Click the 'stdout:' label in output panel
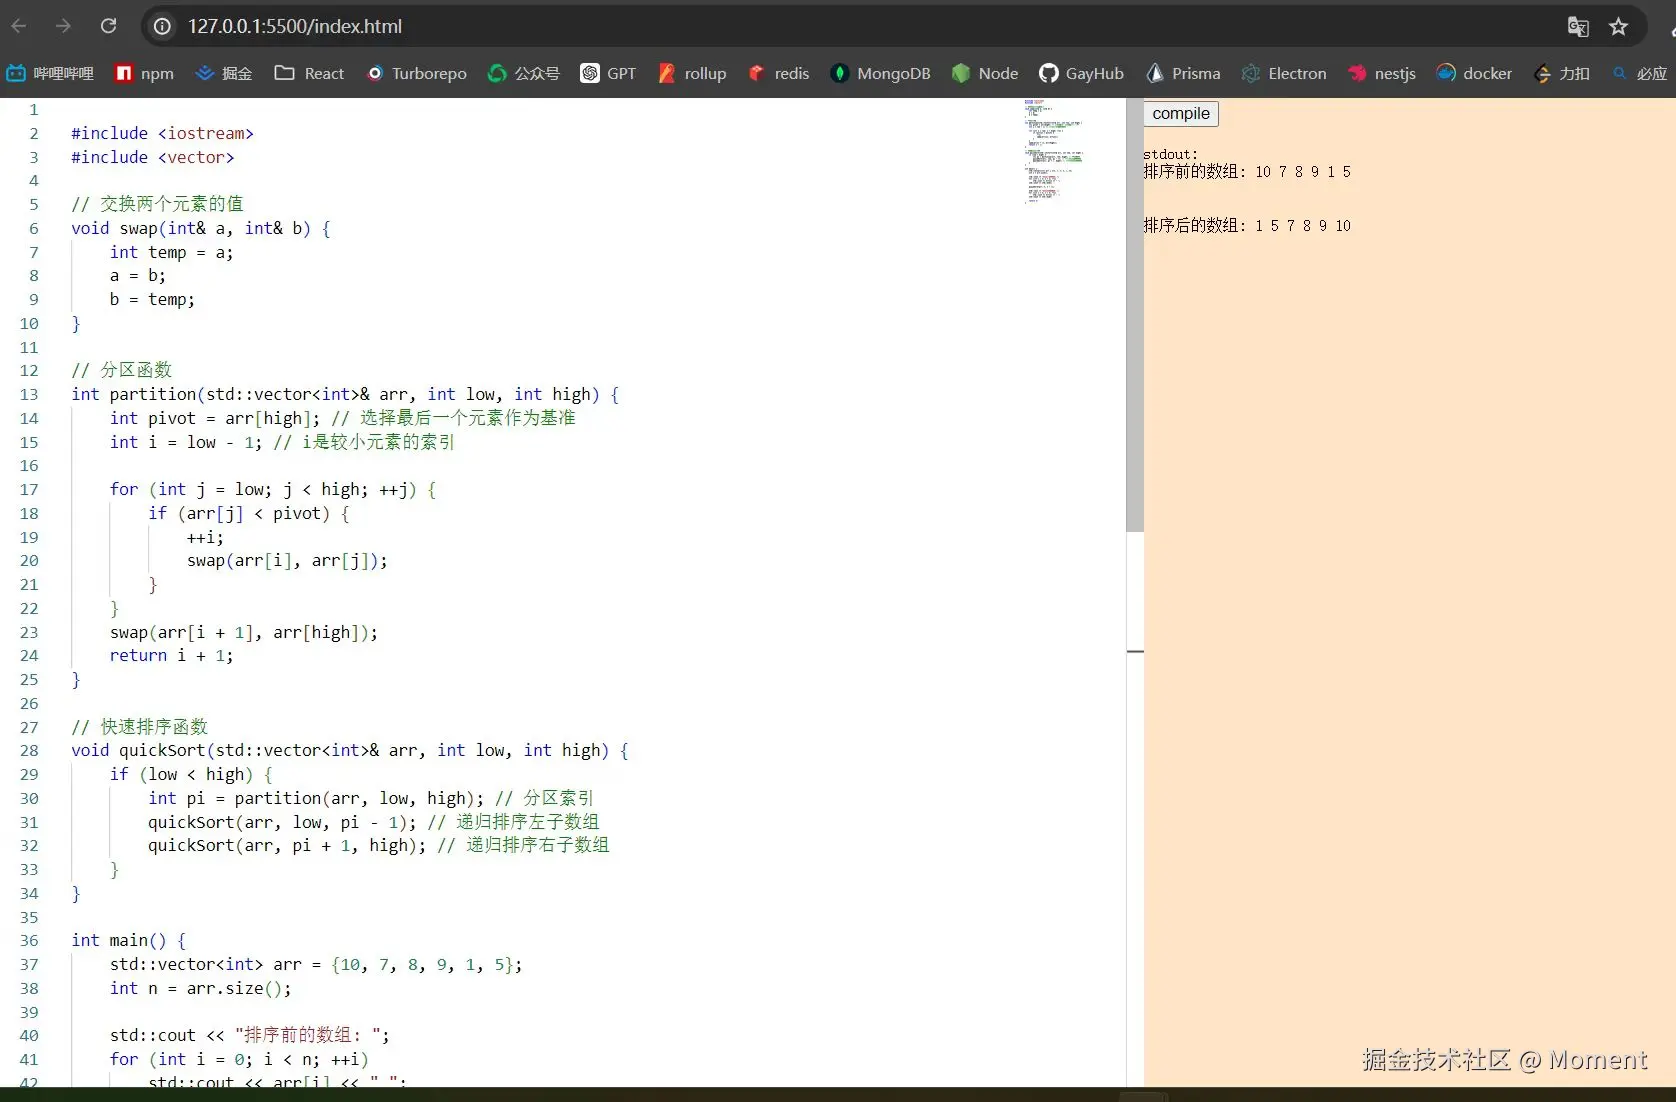This screenshot has height=1102, width=1676. (x=1170, y=154)
